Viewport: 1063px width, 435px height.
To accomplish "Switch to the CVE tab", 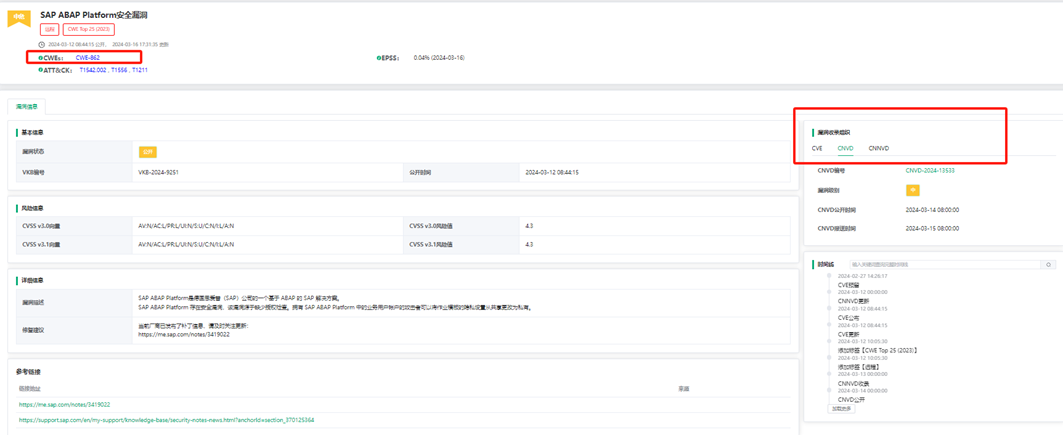I will [x=817, y=148].
